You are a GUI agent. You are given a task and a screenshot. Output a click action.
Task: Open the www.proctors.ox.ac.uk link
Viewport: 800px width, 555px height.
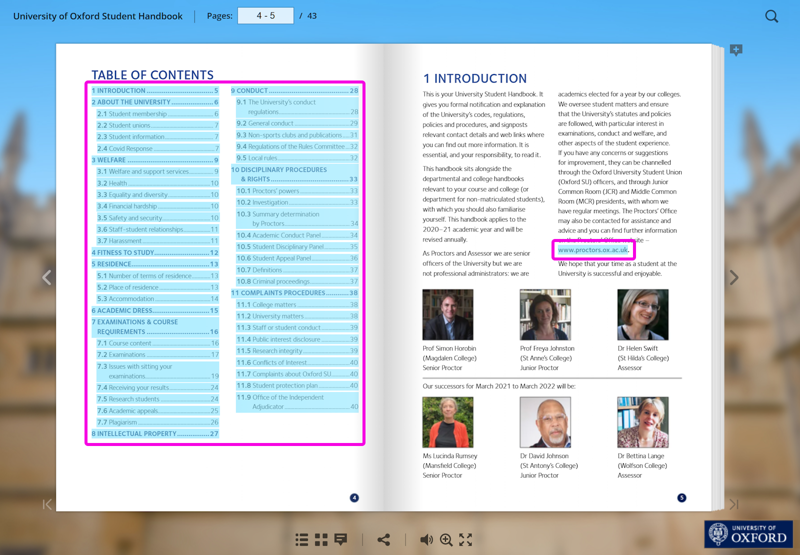coord(593,250)
